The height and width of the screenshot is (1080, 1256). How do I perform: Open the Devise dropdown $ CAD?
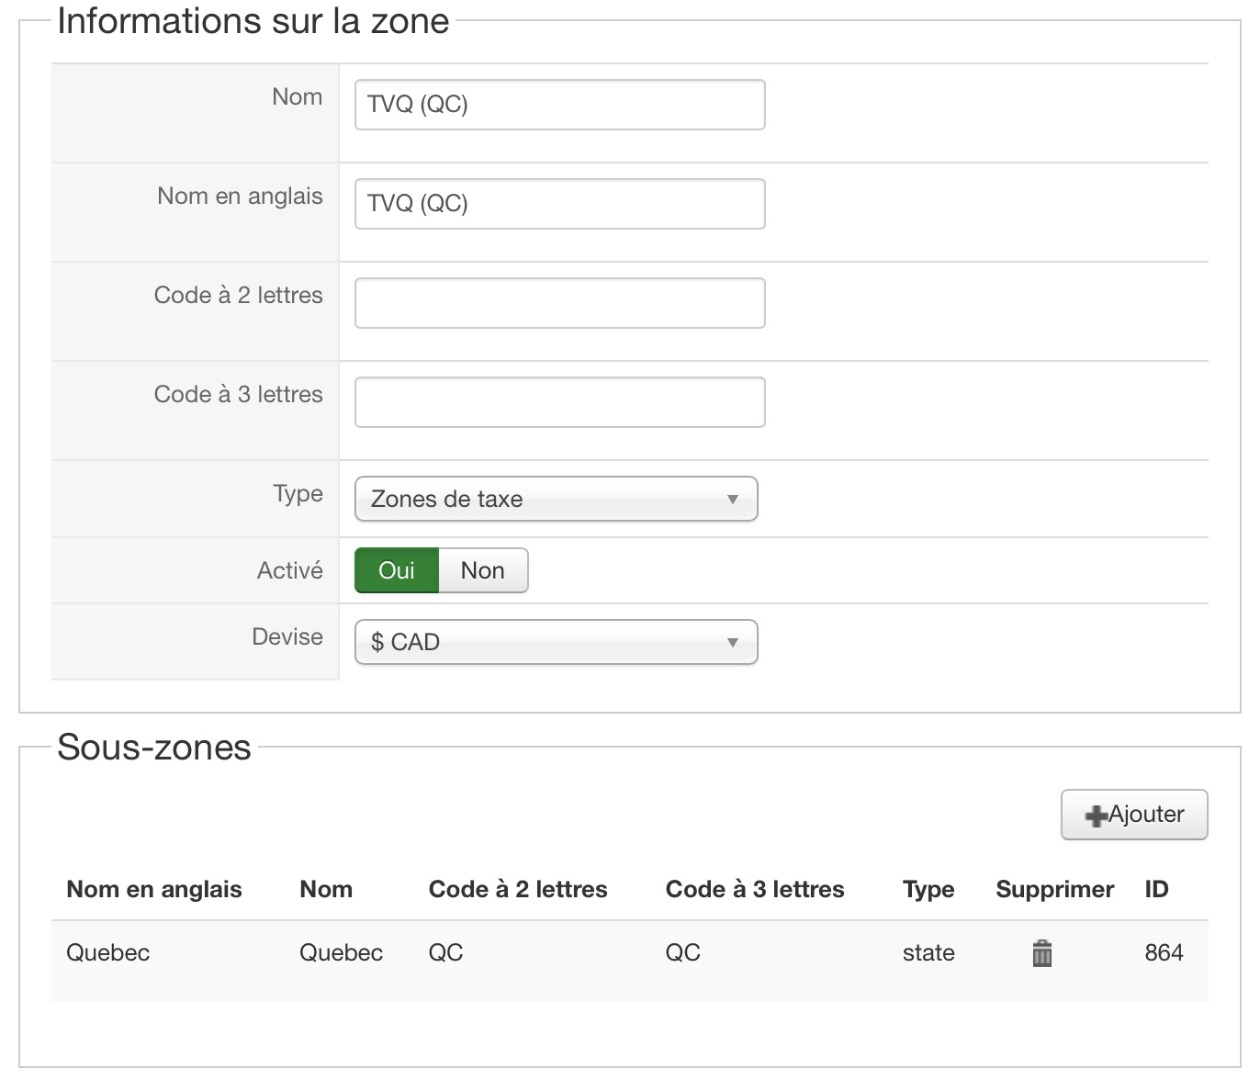pyautogui.click(x=556, y=642)
